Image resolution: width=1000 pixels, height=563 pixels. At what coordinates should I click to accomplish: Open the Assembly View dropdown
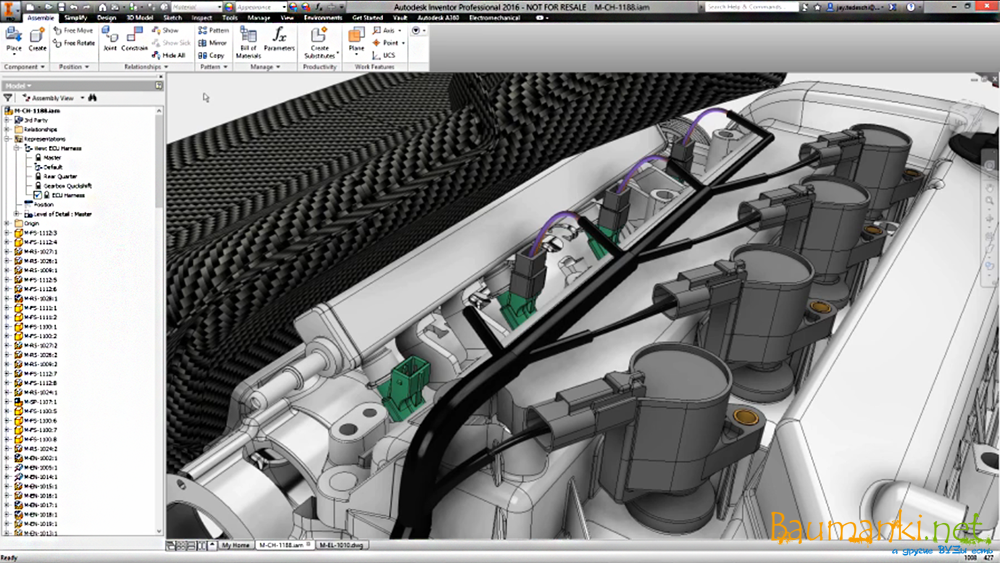[x=53, y=98]
